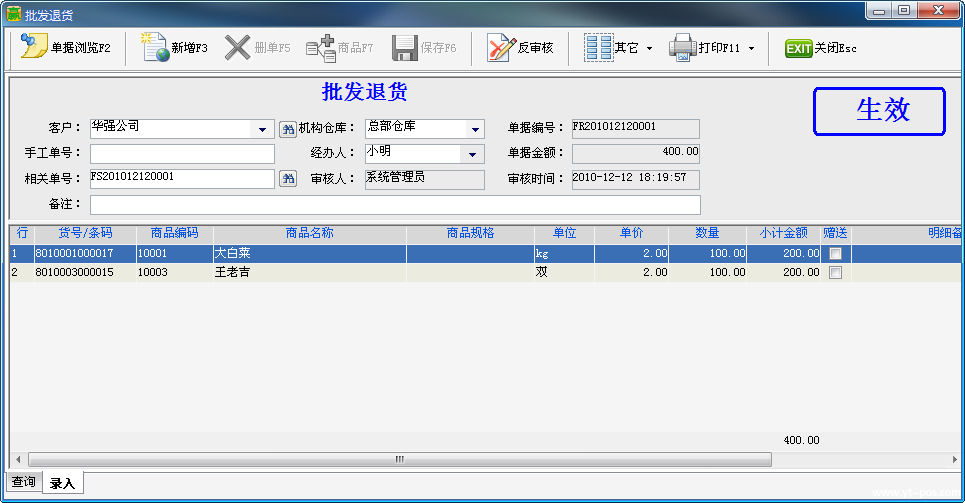Click the 审核人 field 系统管理员

(x=425, y=179)
